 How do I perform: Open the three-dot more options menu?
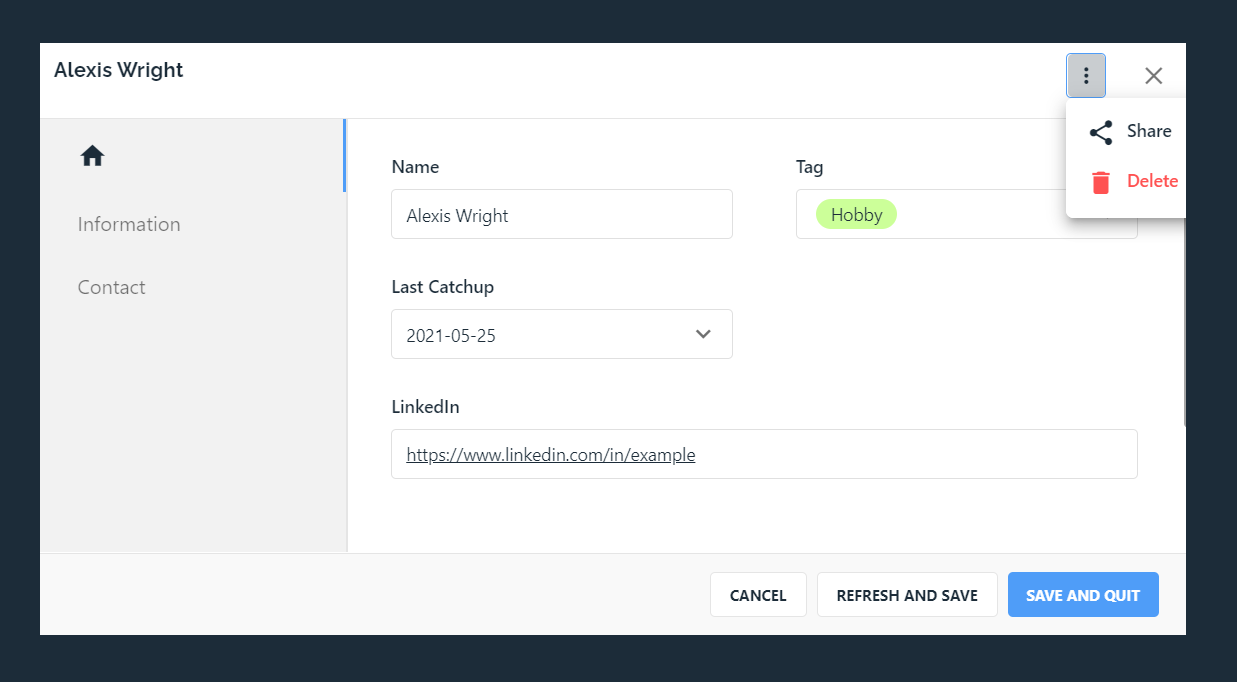point(1086,76)
